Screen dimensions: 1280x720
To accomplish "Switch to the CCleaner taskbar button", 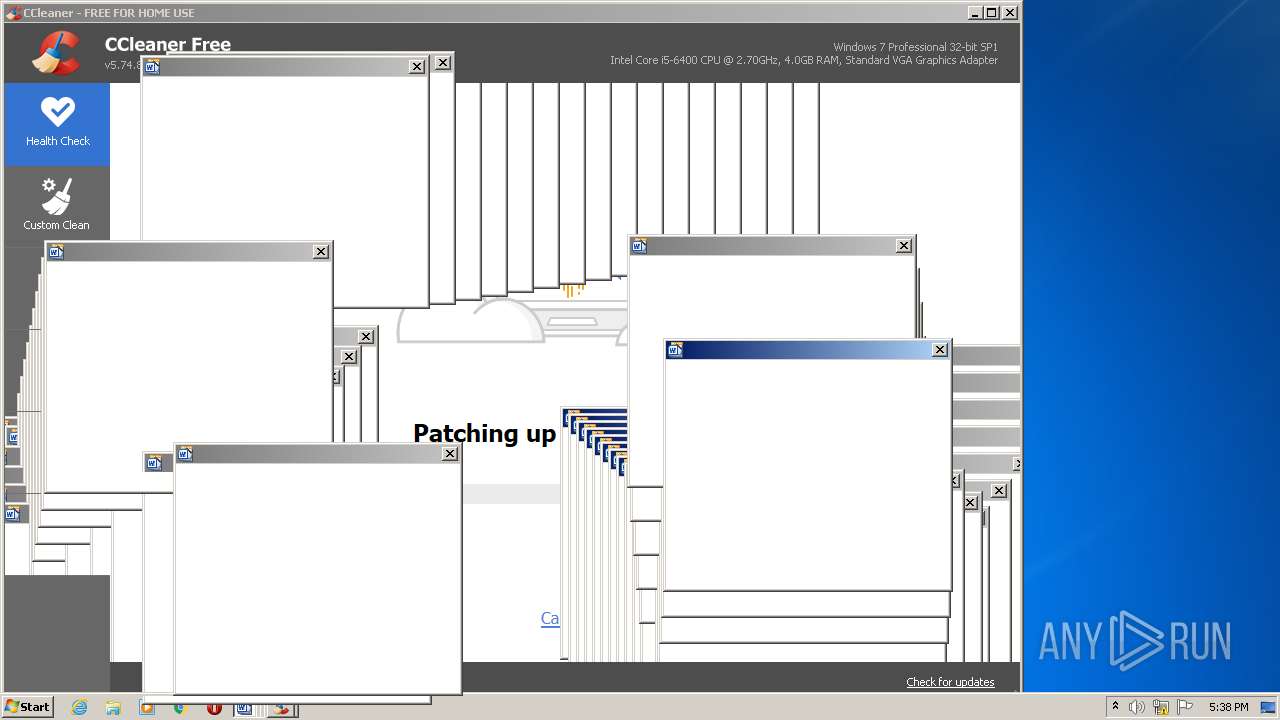I will click(281, 708).
